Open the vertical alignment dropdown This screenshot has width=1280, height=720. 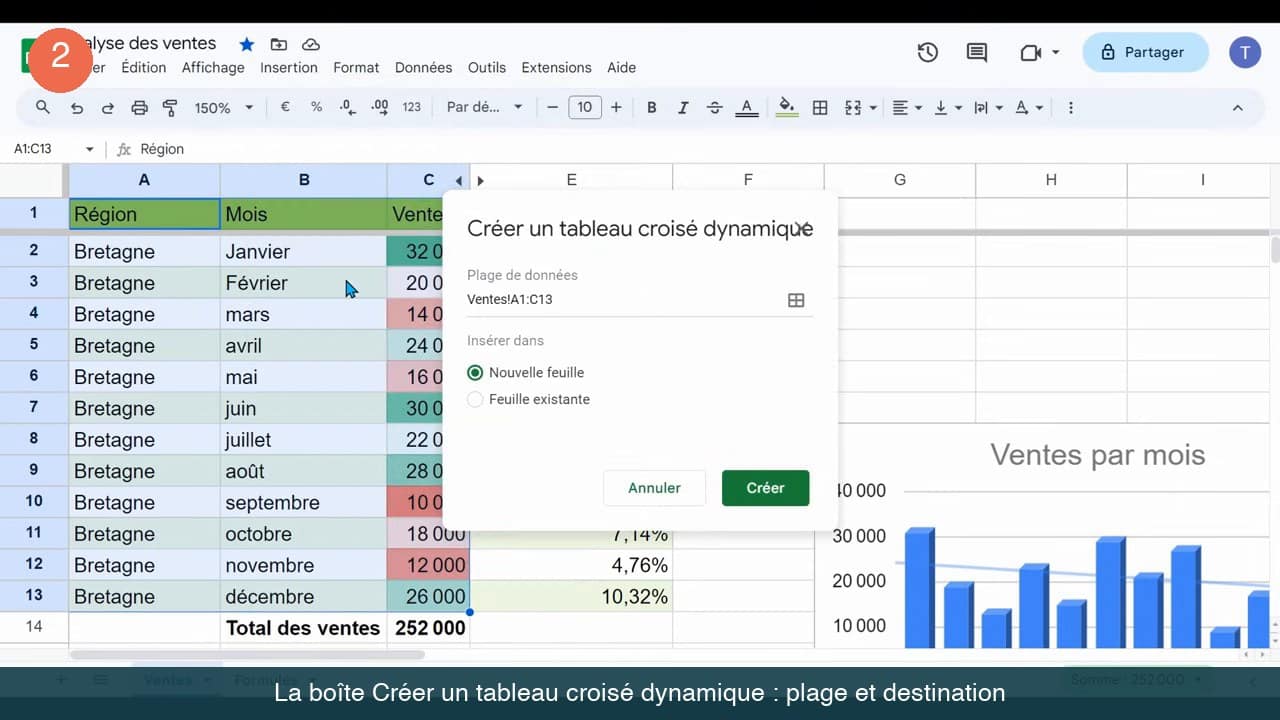point(947,107)
